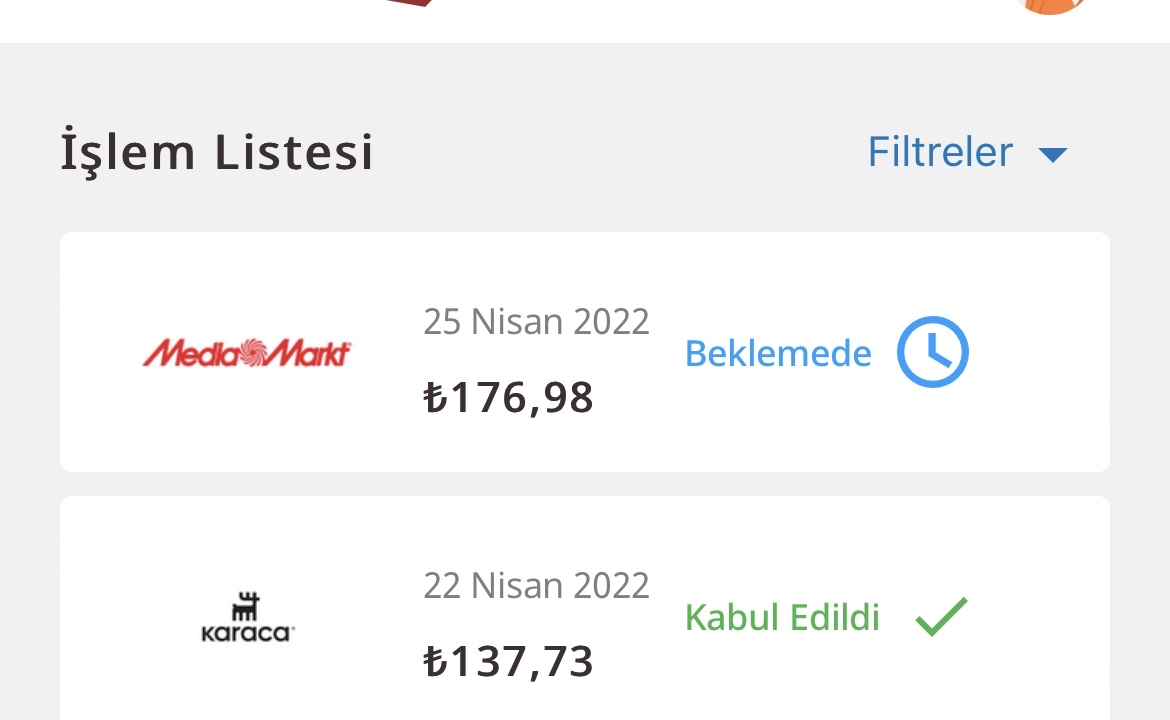This screenshot has width=1170, height=720.
Task: Tap the orange profile avatar at top
Action: [x=1049, y=6]
